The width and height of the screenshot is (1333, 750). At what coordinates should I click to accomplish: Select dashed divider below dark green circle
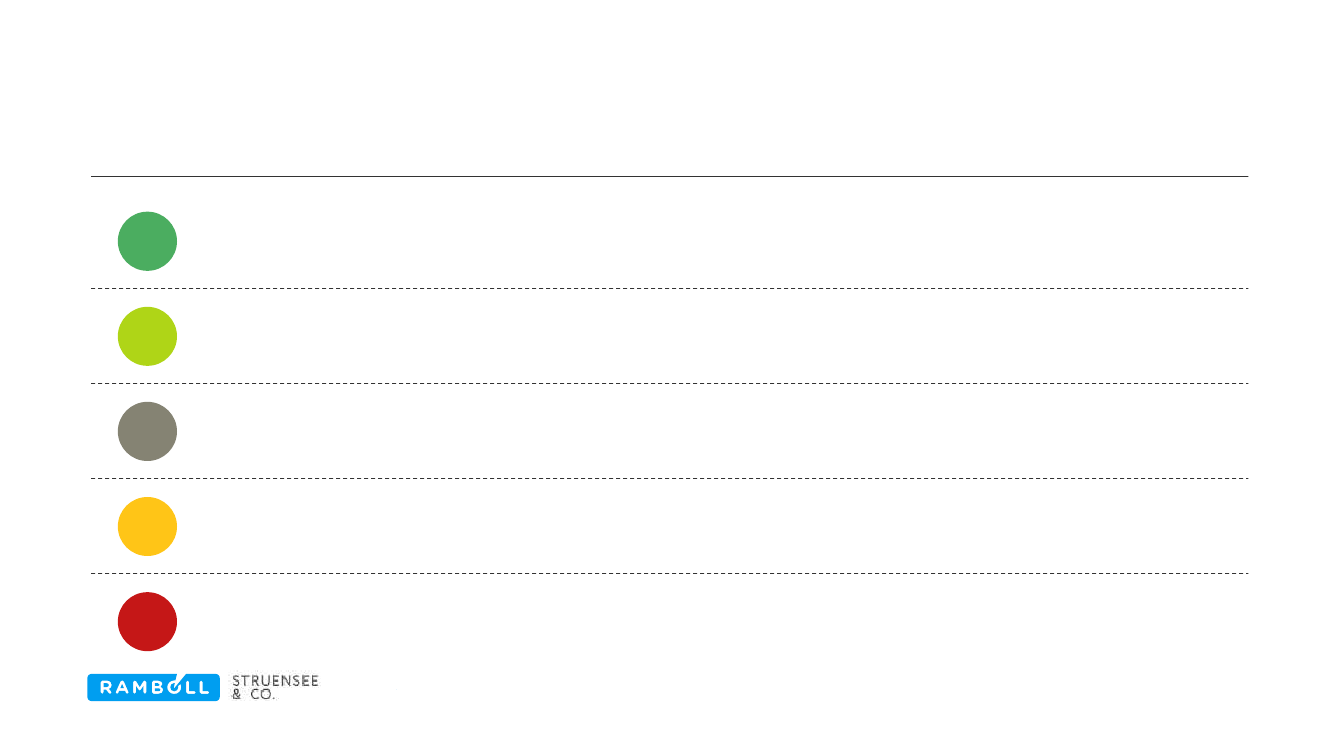point(669,288)
